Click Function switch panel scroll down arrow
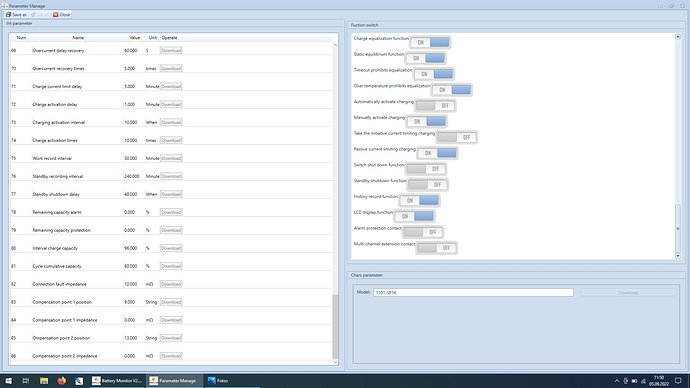 [678, 256]
